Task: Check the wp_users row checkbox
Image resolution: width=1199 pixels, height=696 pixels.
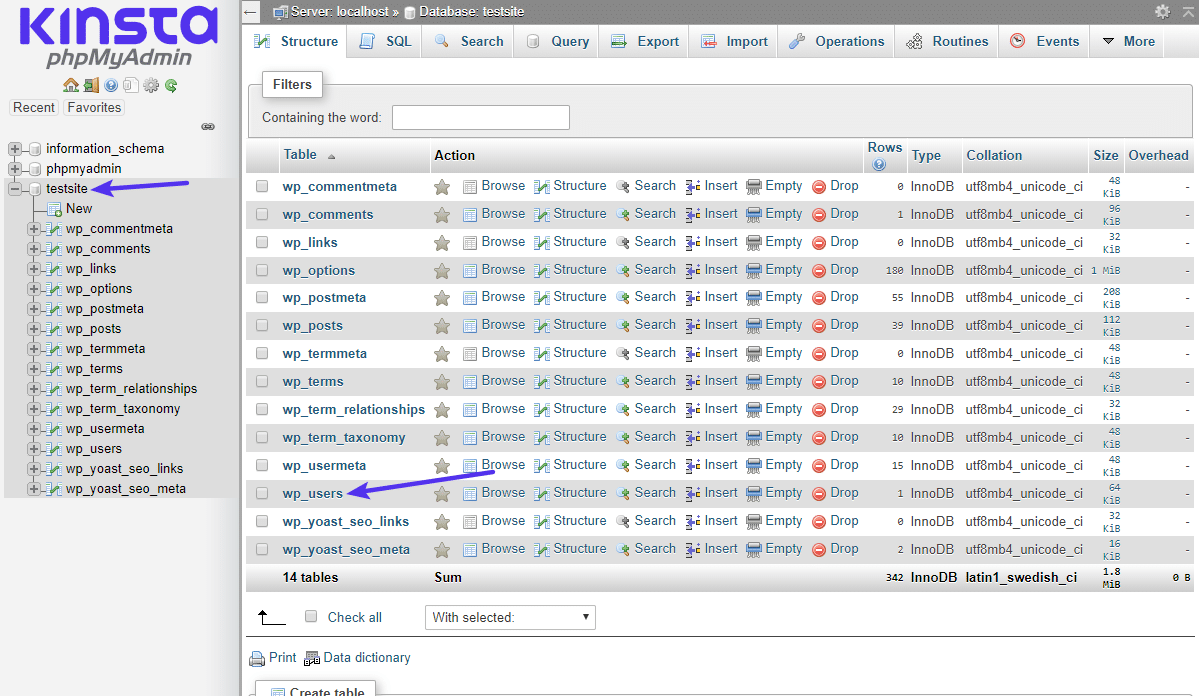Action: 262,492
